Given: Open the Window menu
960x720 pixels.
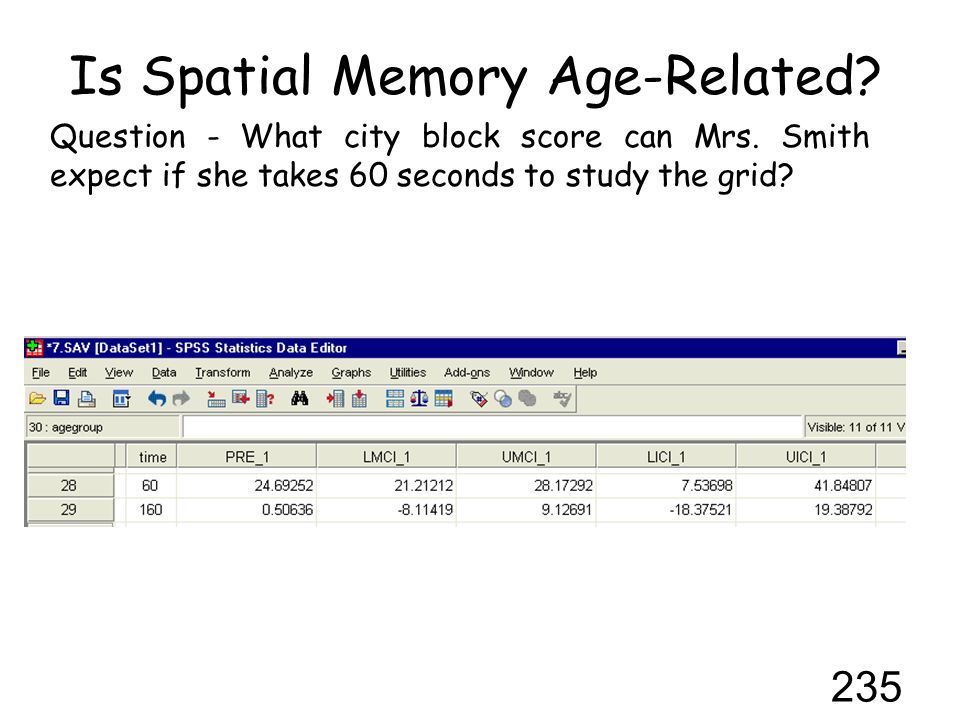Looking at the screenshot, I should click(531, 372).
